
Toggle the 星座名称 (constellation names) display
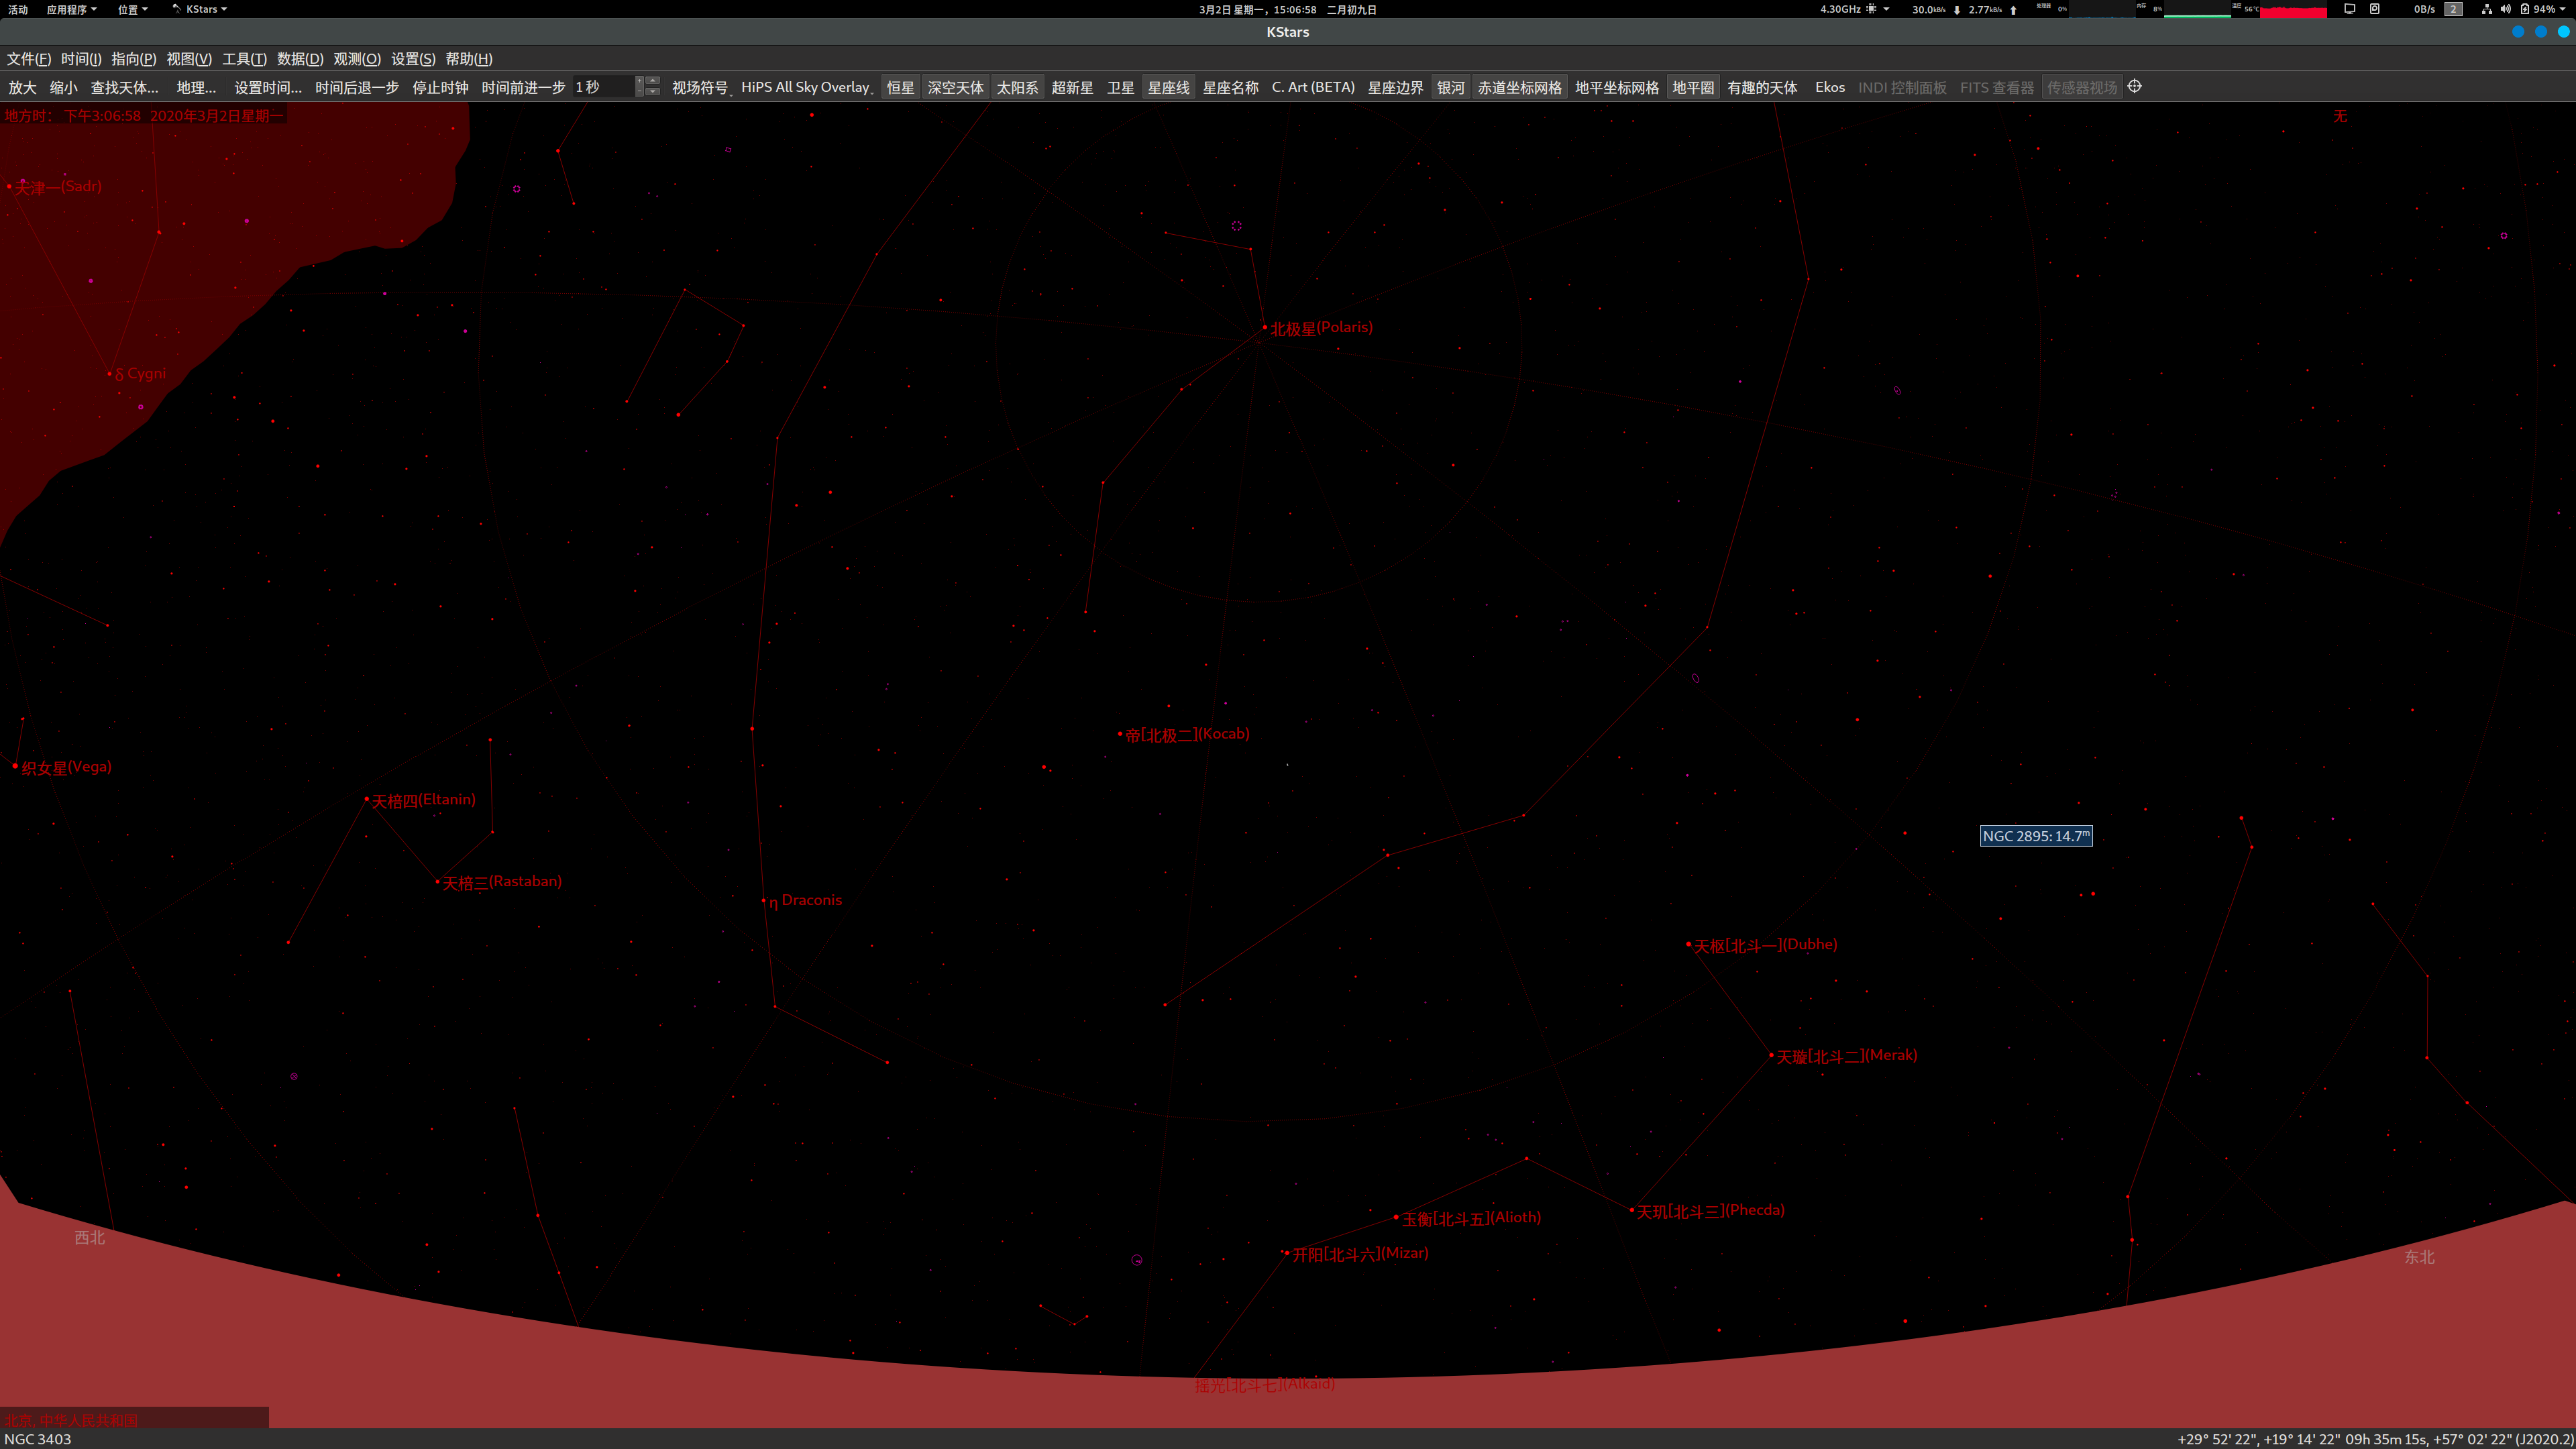tap(1230, 87)
